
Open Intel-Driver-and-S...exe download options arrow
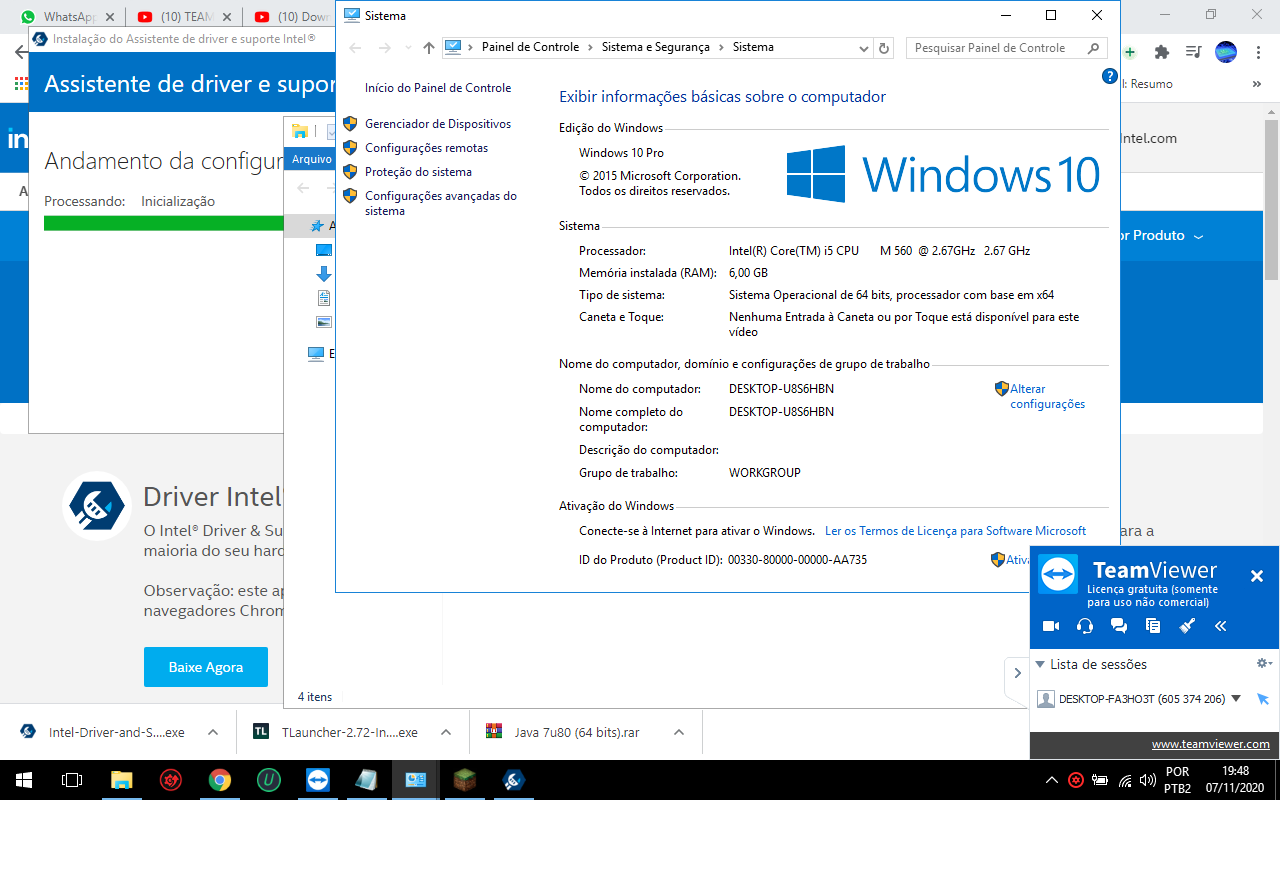(x=212, y=732)
